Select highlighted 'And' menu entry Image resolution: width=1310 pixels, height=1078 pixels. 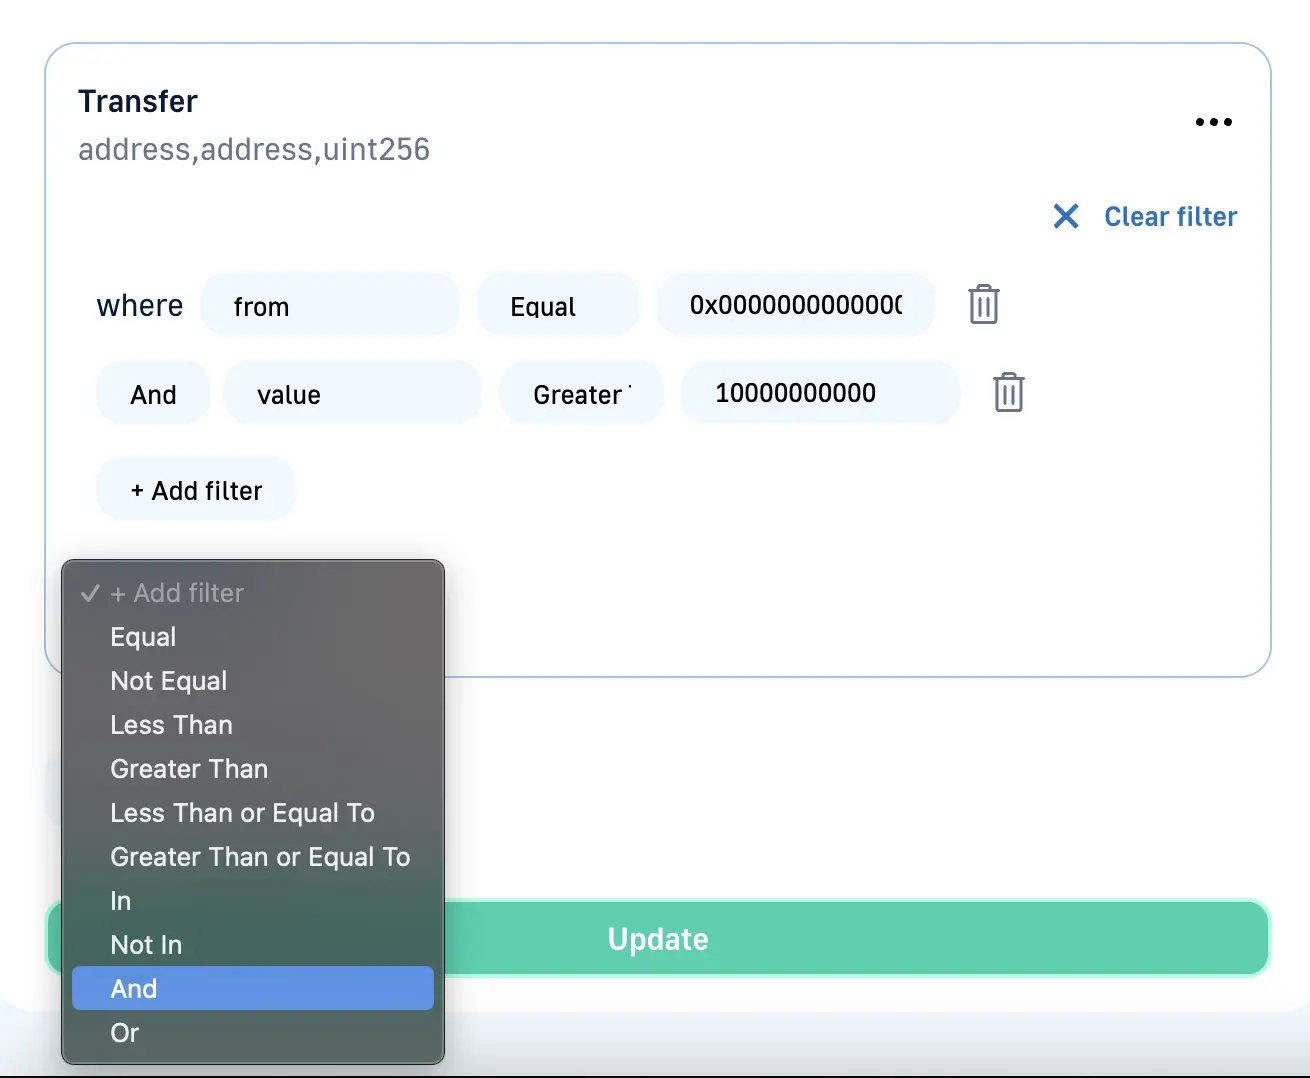(134, 989)
